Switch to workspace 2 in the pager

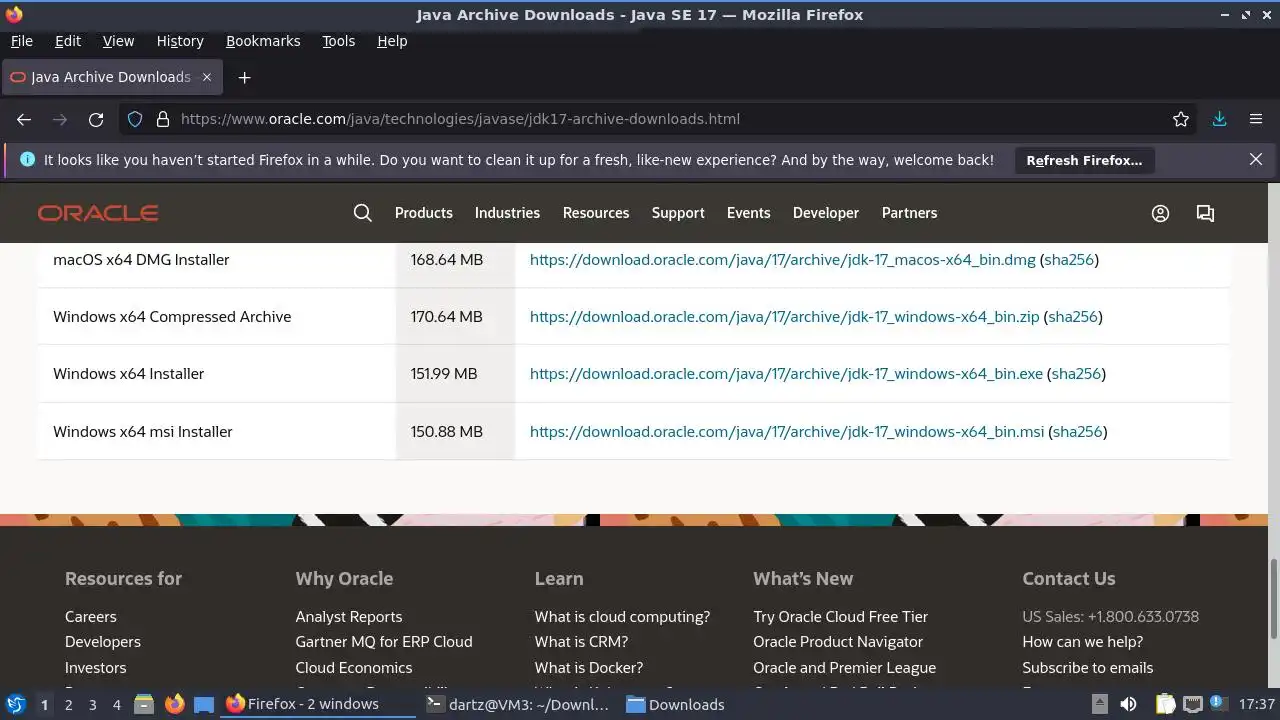(68, 705)
